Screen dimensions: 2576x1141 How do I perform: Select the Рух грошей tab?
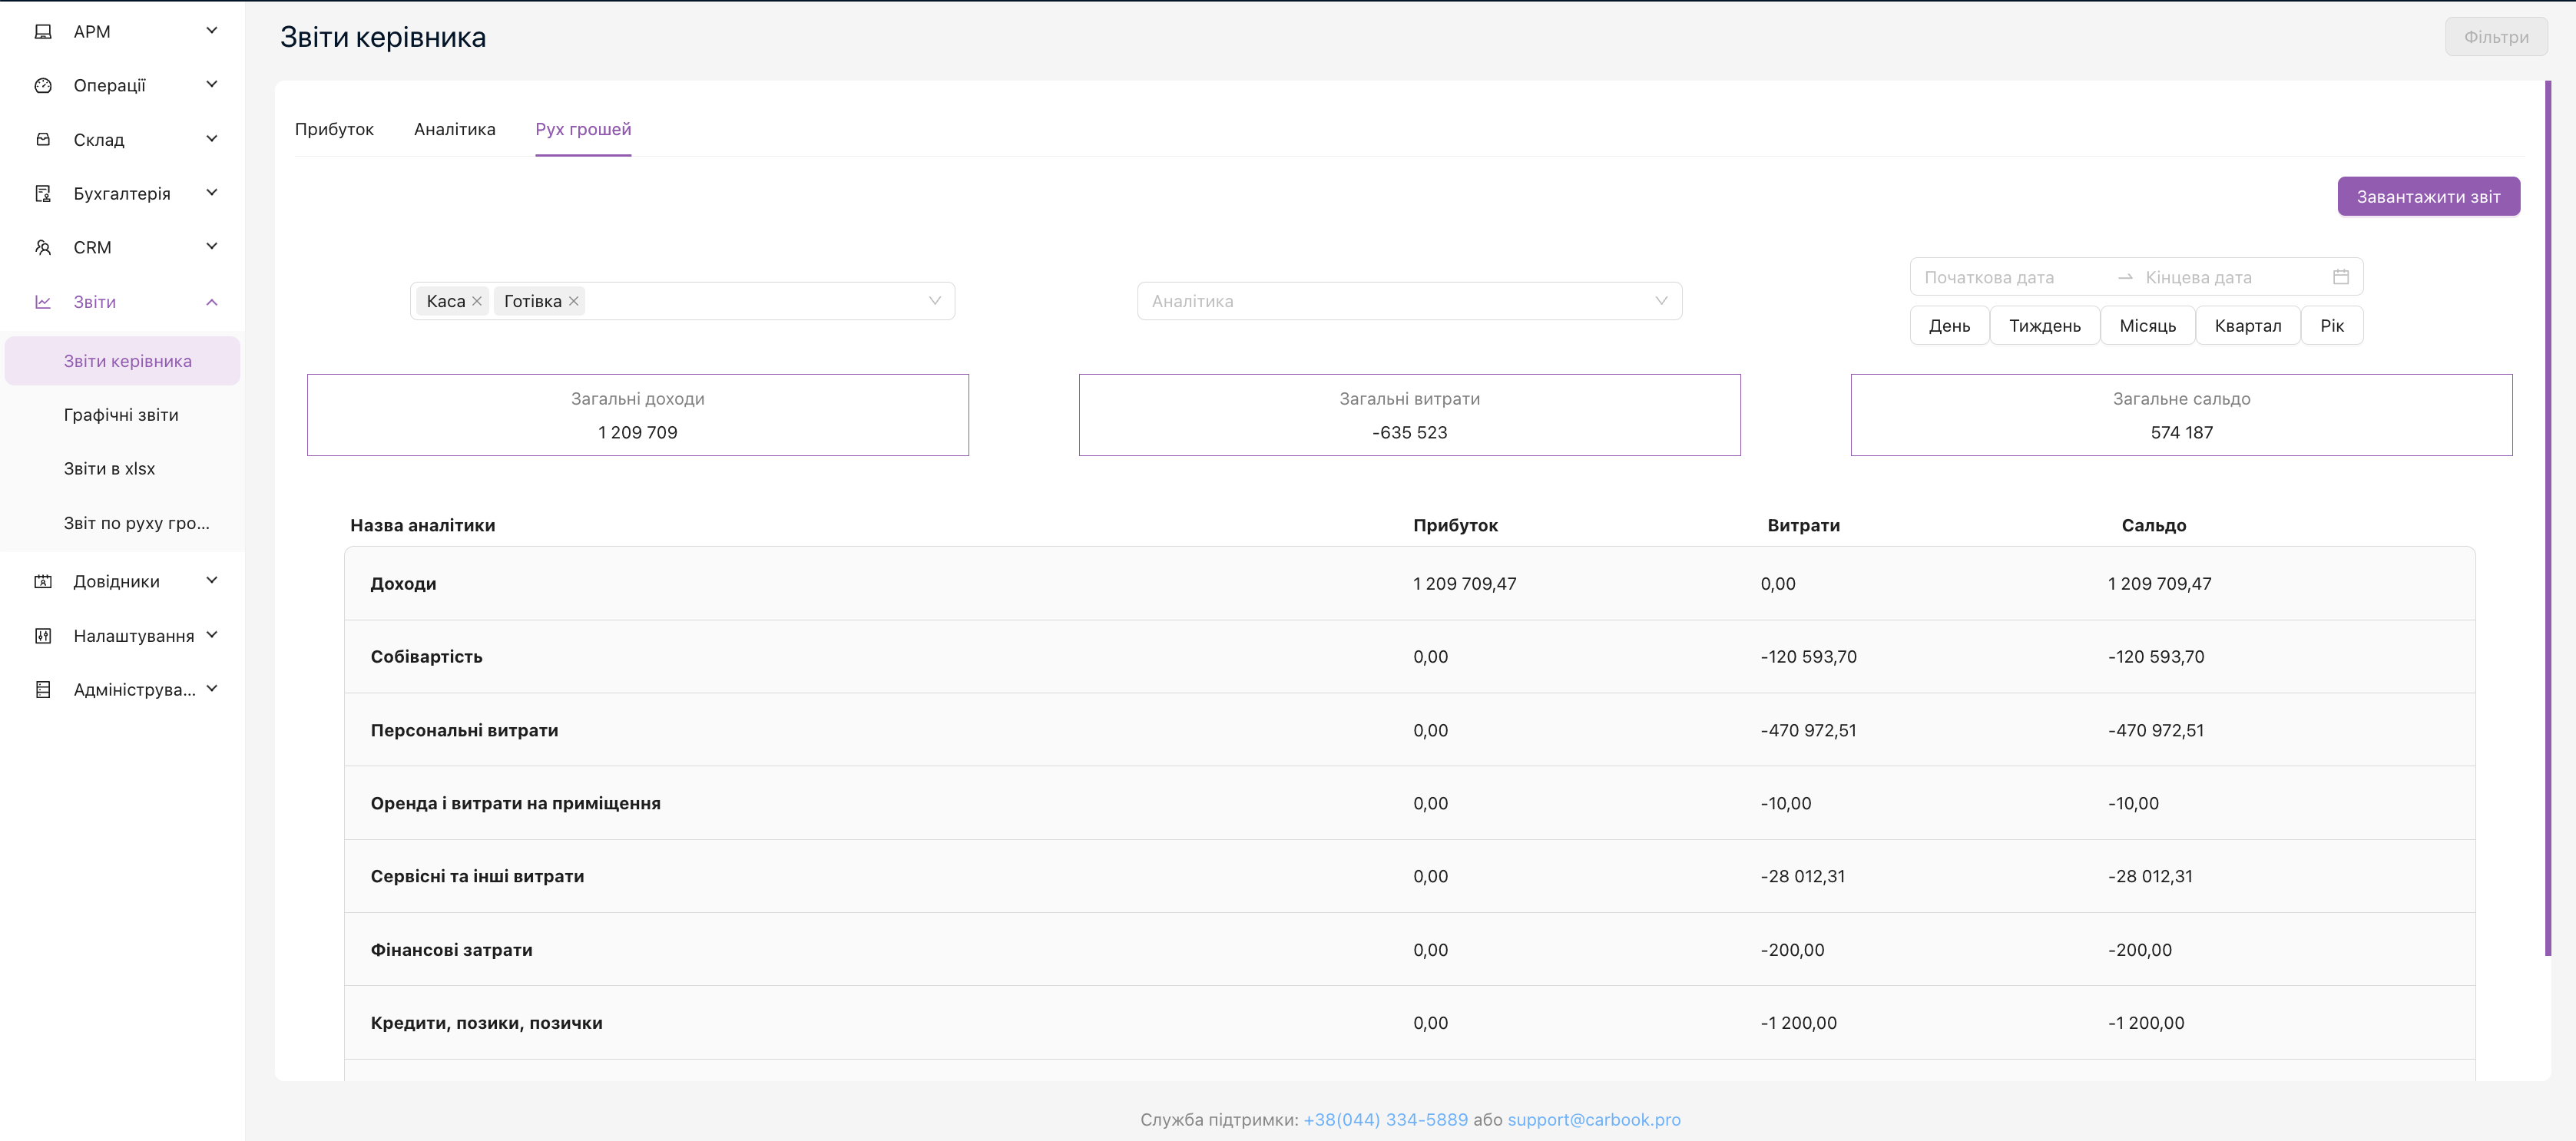coord(583,129)
